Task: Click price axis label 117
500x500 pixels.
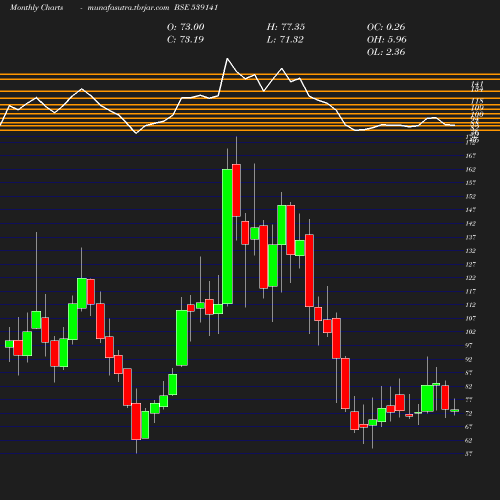Action: (470, 291)
